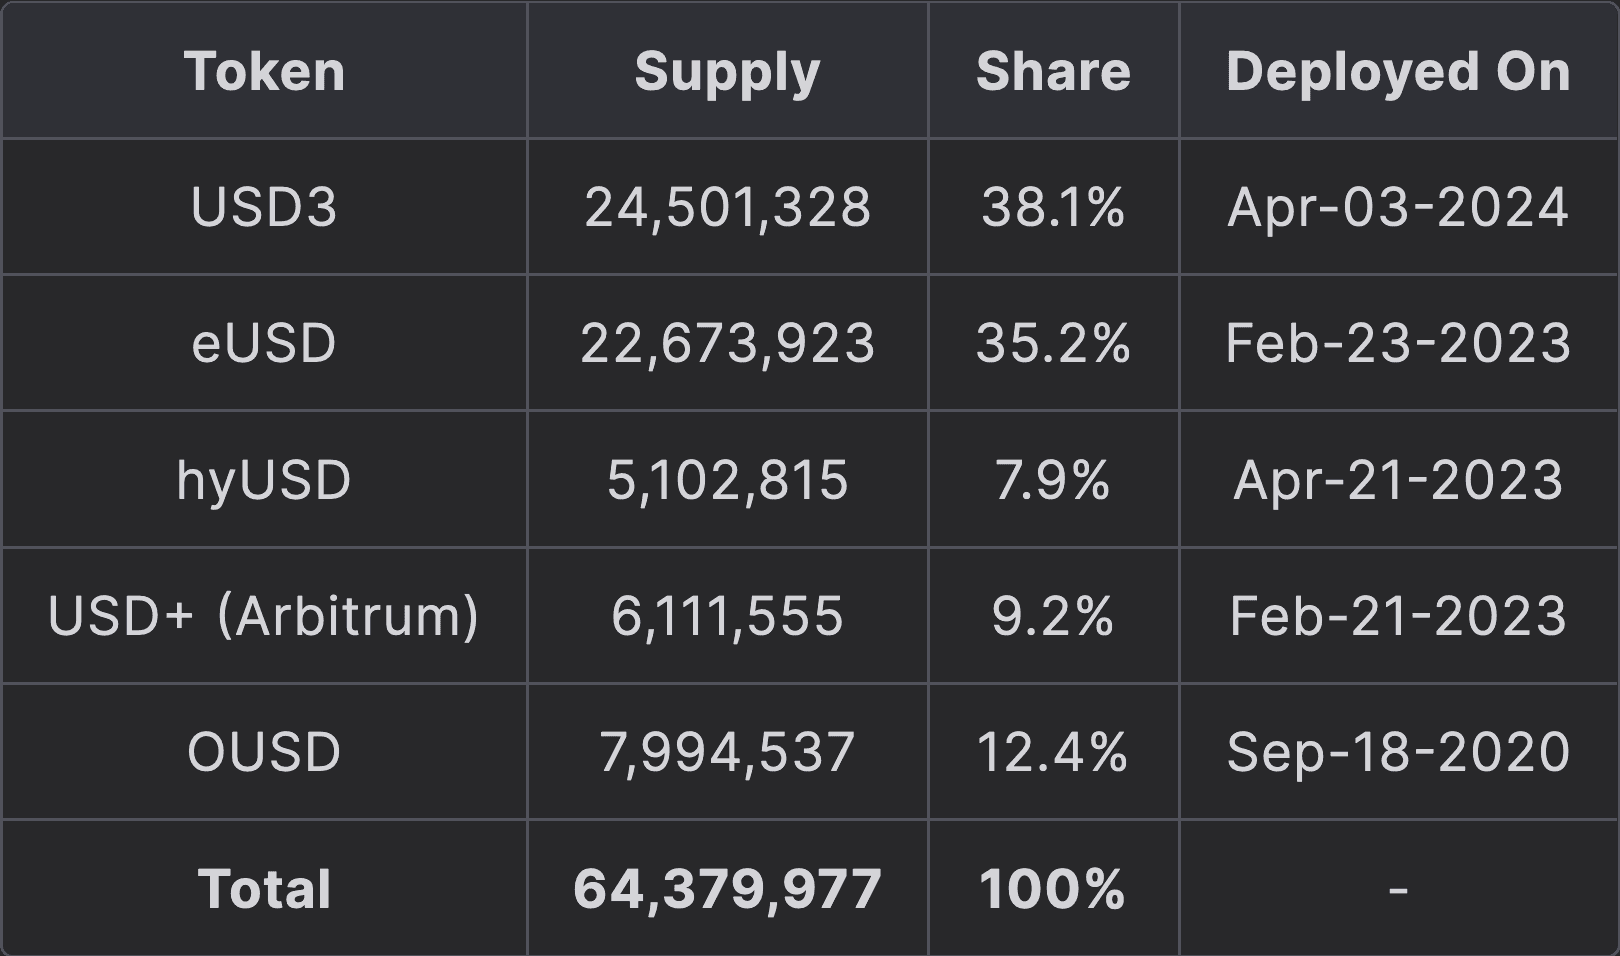The image size is (1620, 956).
Task: Click the total supply 64,379,977
Action: pyautogui.click(x=727, y=889)
